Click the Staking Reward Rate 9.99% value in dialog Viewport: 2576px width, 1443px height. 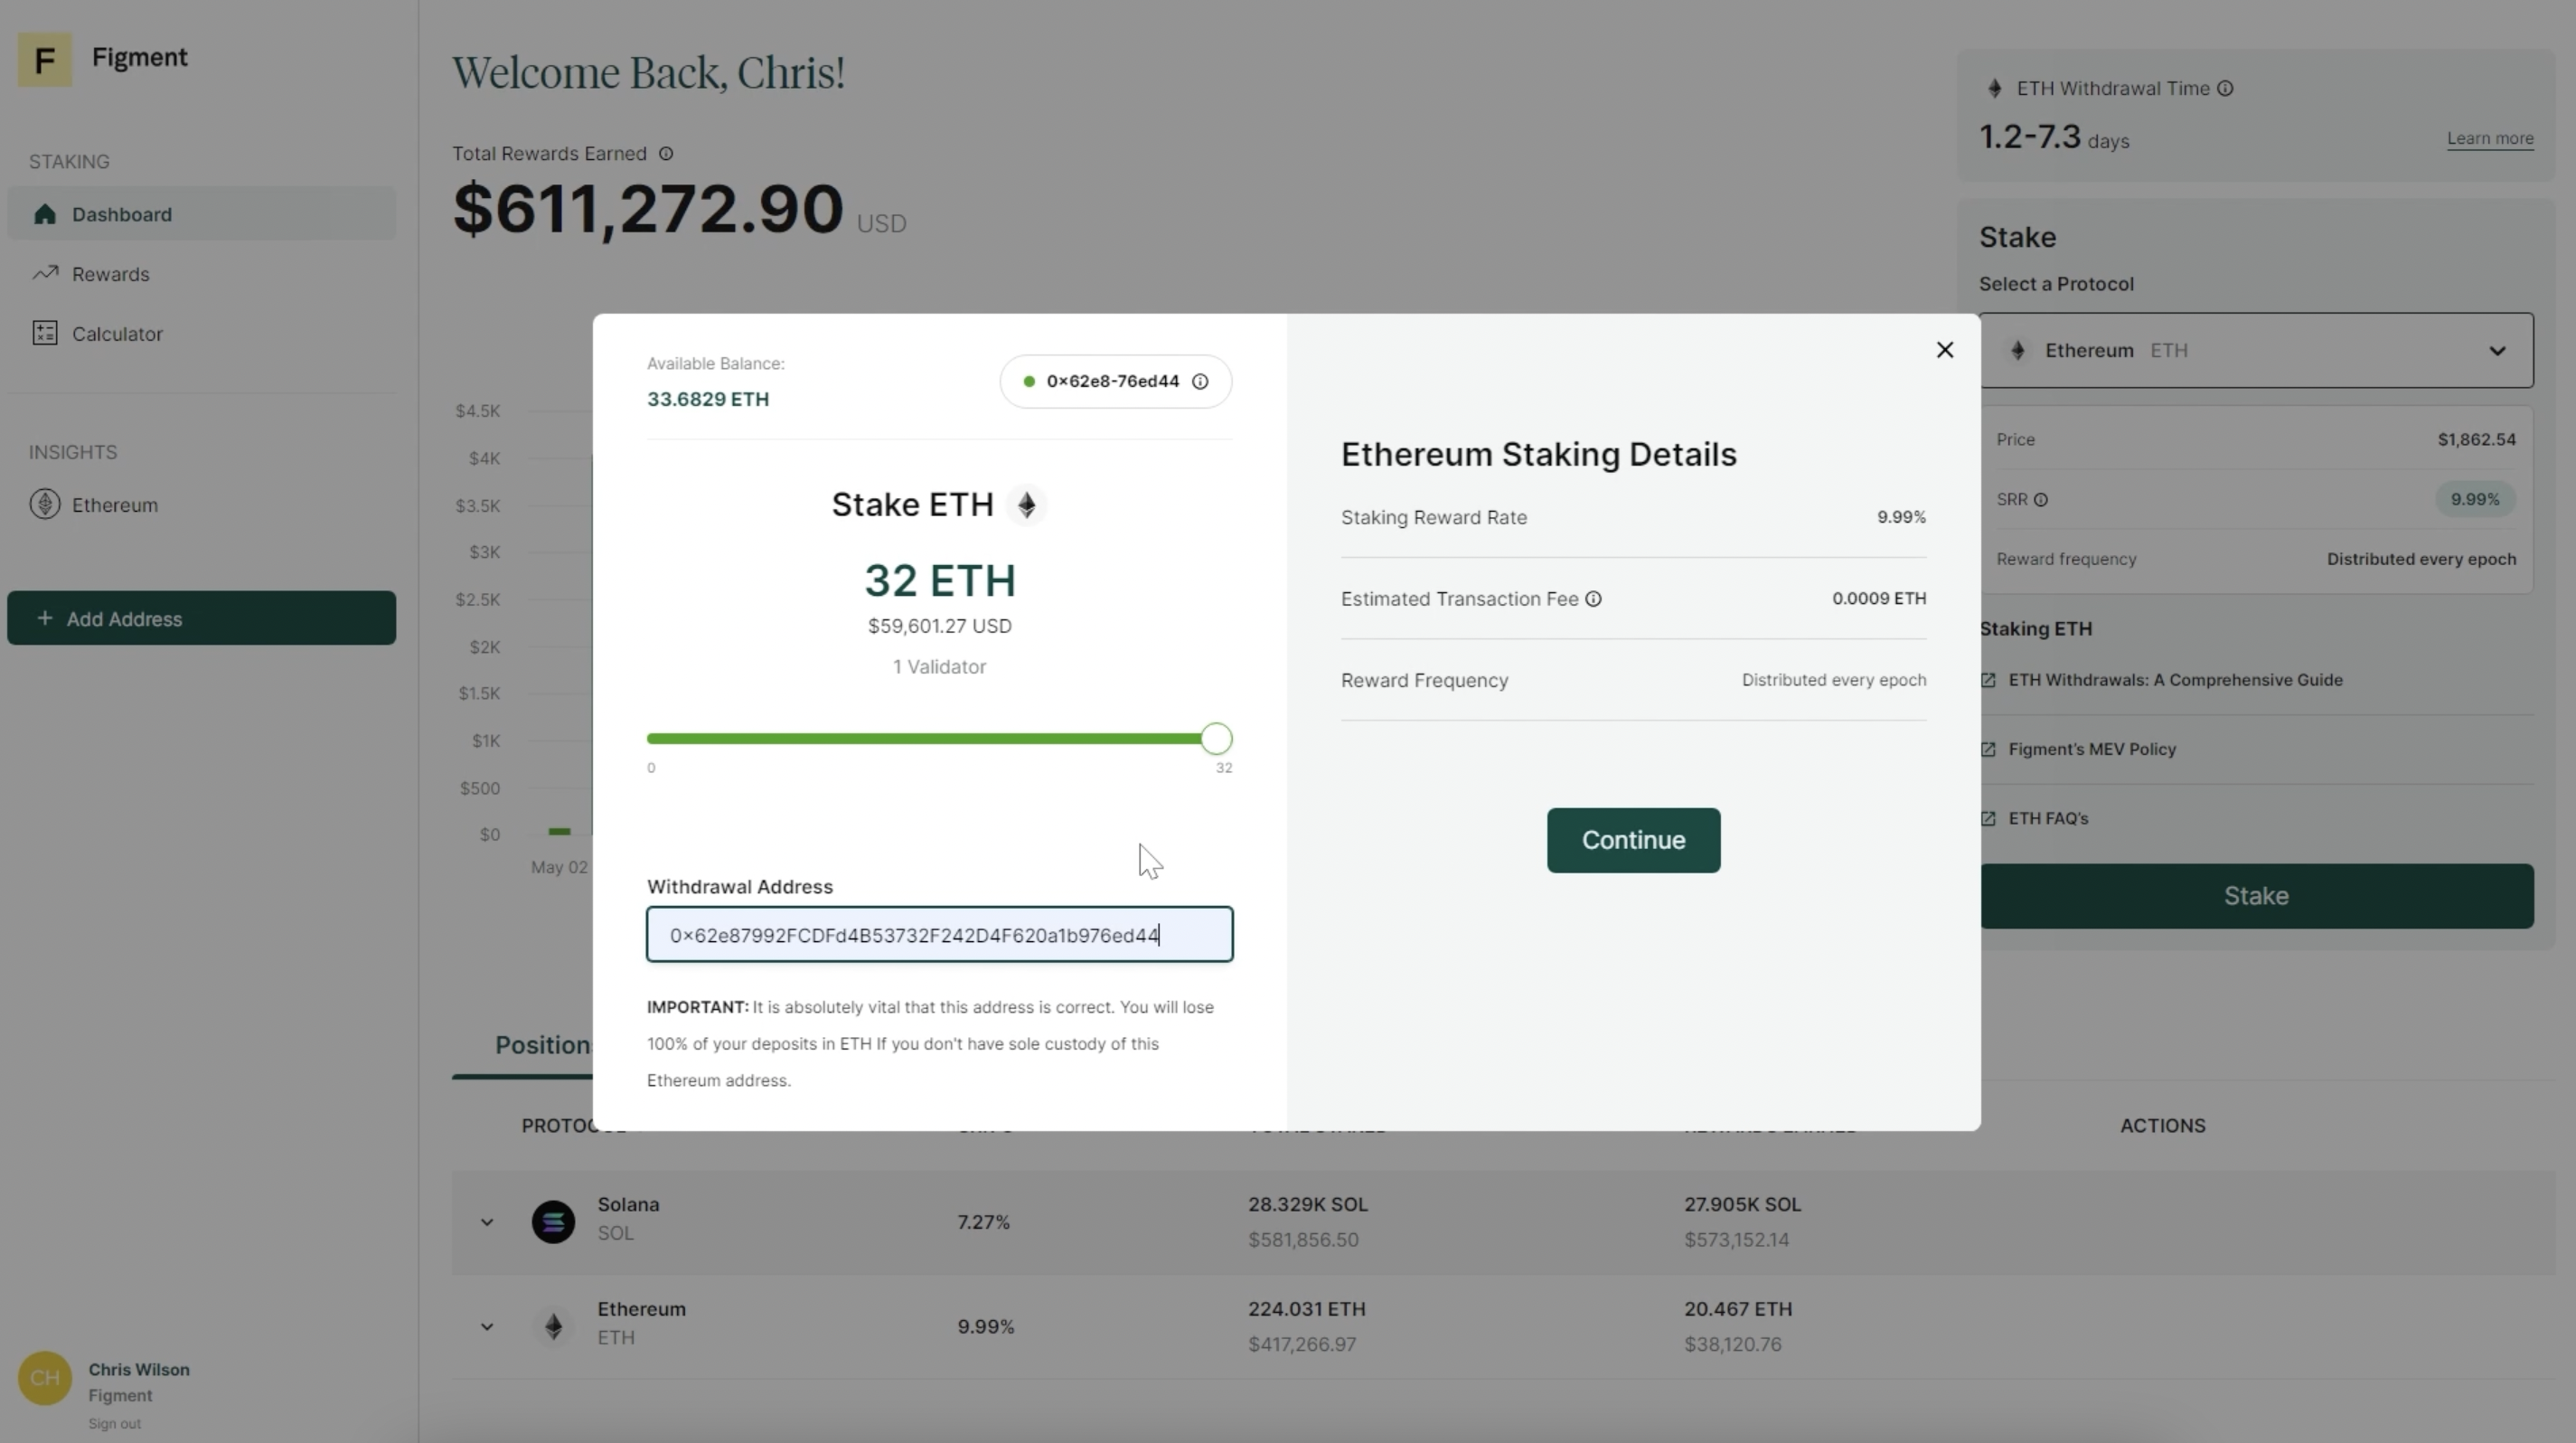click(x=1901, y=517)
